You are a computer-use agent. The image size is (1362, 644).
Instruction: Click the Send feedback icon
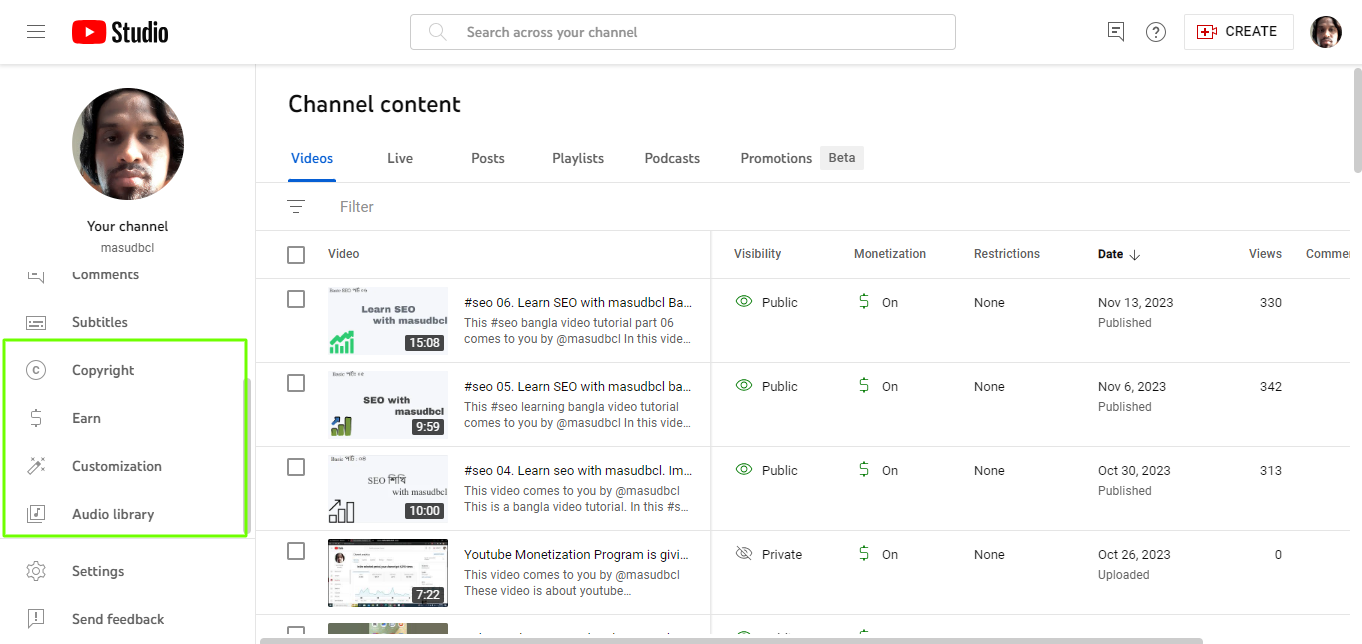pos(36,619)
